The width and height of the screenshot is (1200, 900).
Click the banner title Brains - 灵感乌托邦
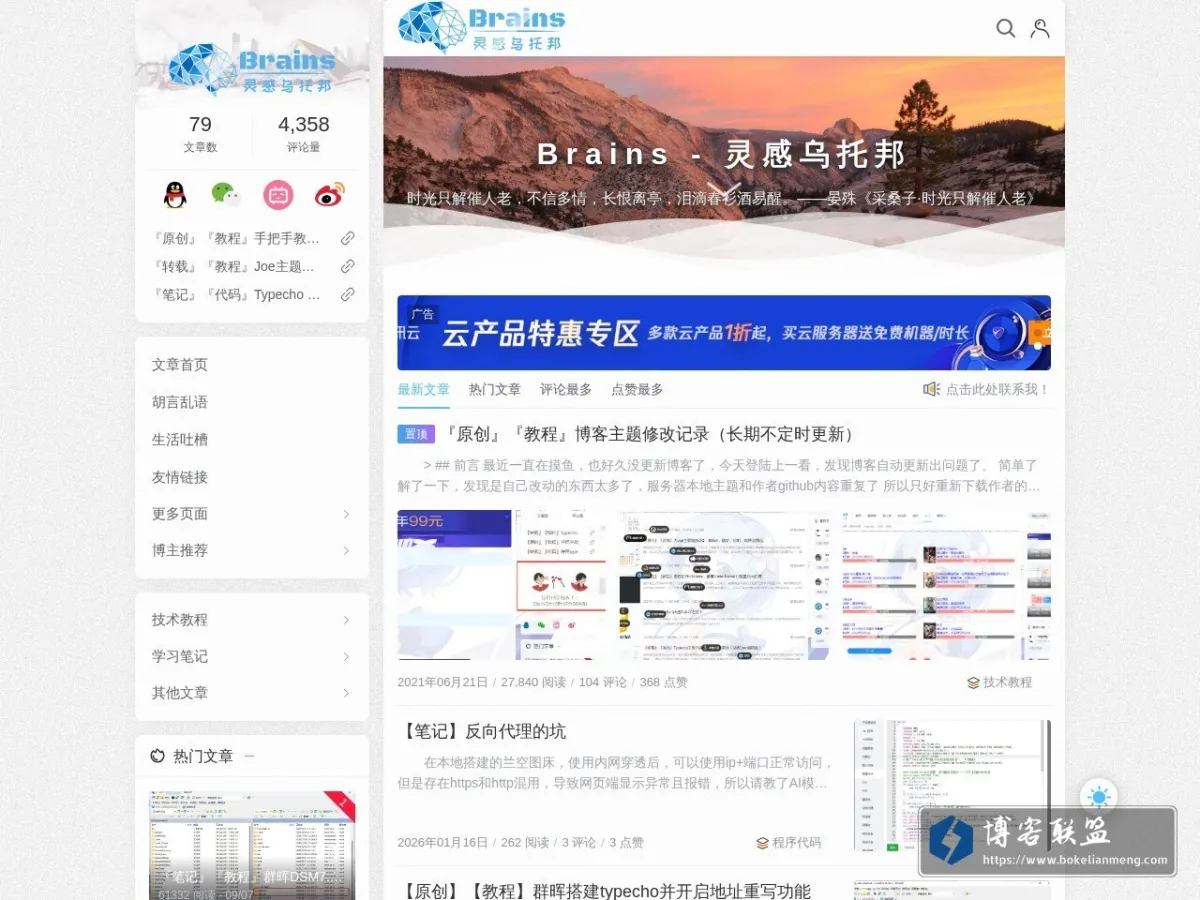[x=722, y=154]
